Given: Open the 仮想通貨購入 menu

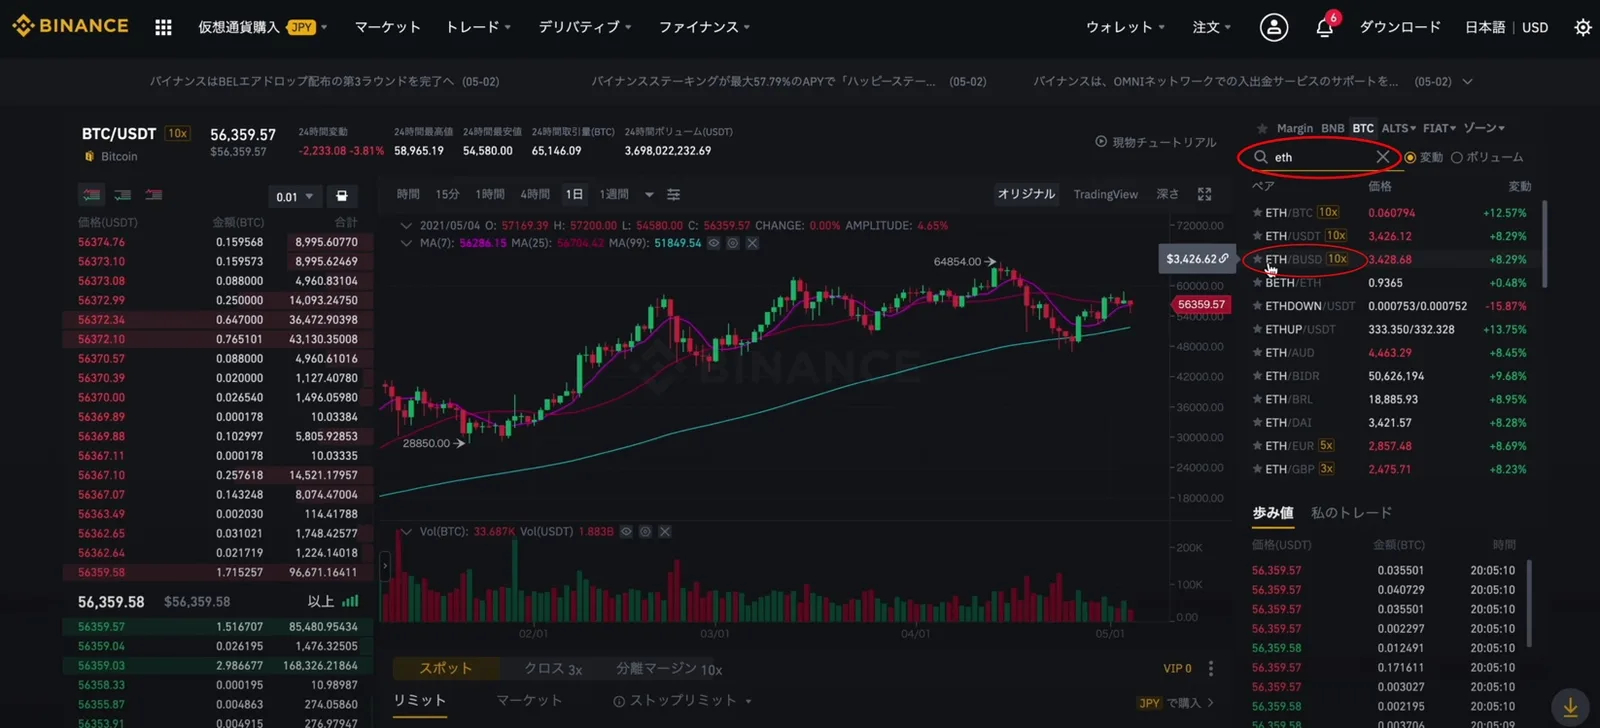Looking at the screenshot, I should tap(262, 27).
